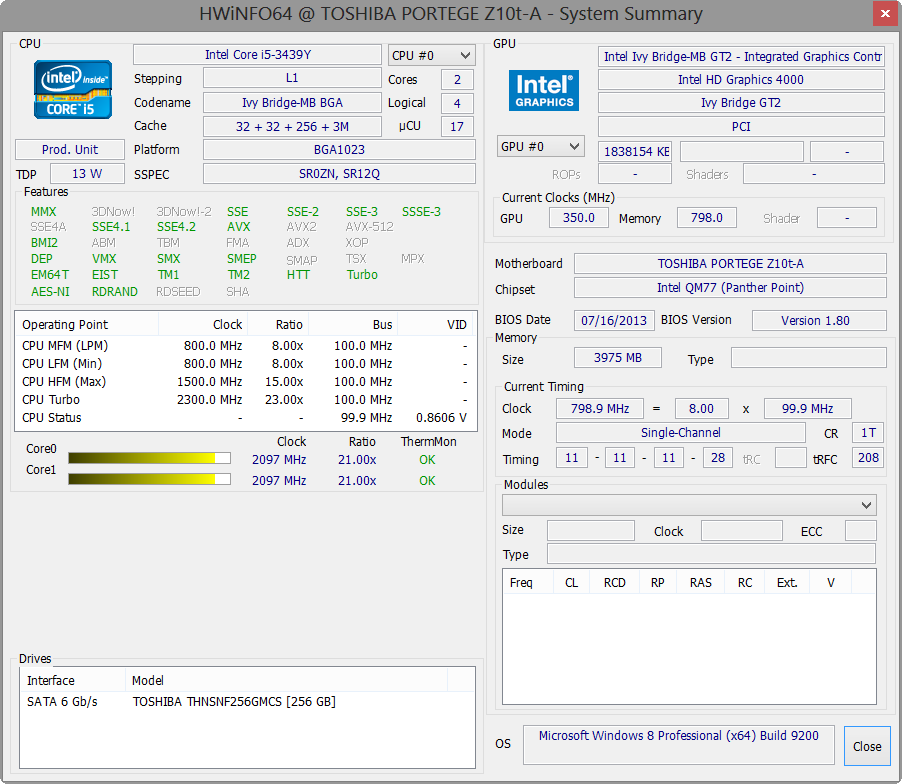Screen dimensions: 902x784
Task: Click the Chipset Intel QM77 field
Action: pyautogui.click(x=731, y=288)
